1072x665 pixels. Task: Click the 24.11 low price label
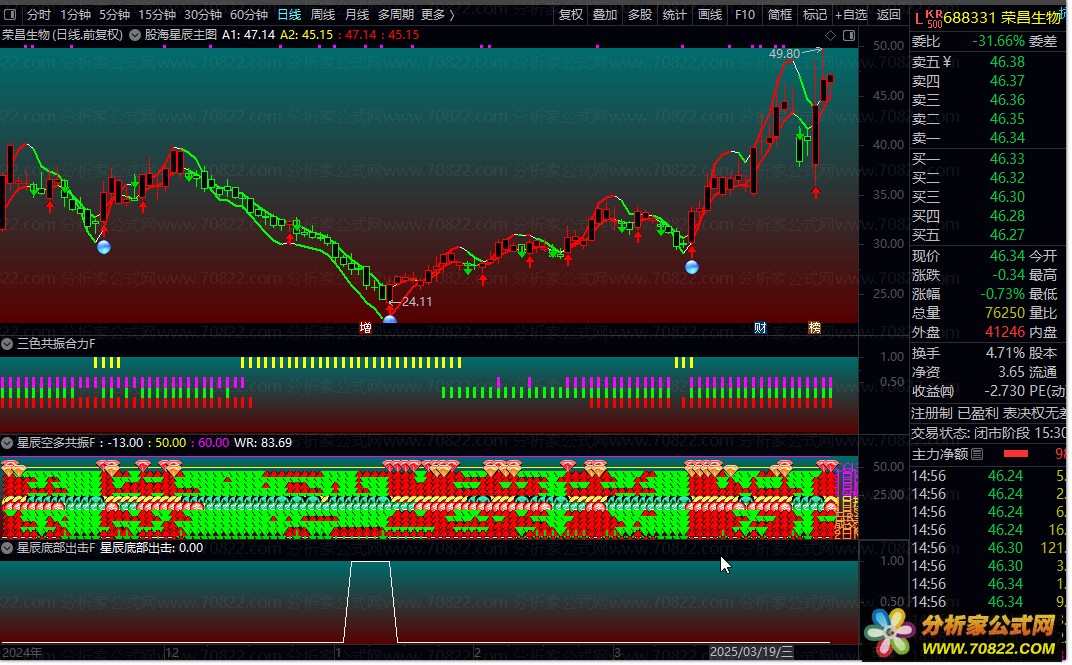tap(416, 301)
